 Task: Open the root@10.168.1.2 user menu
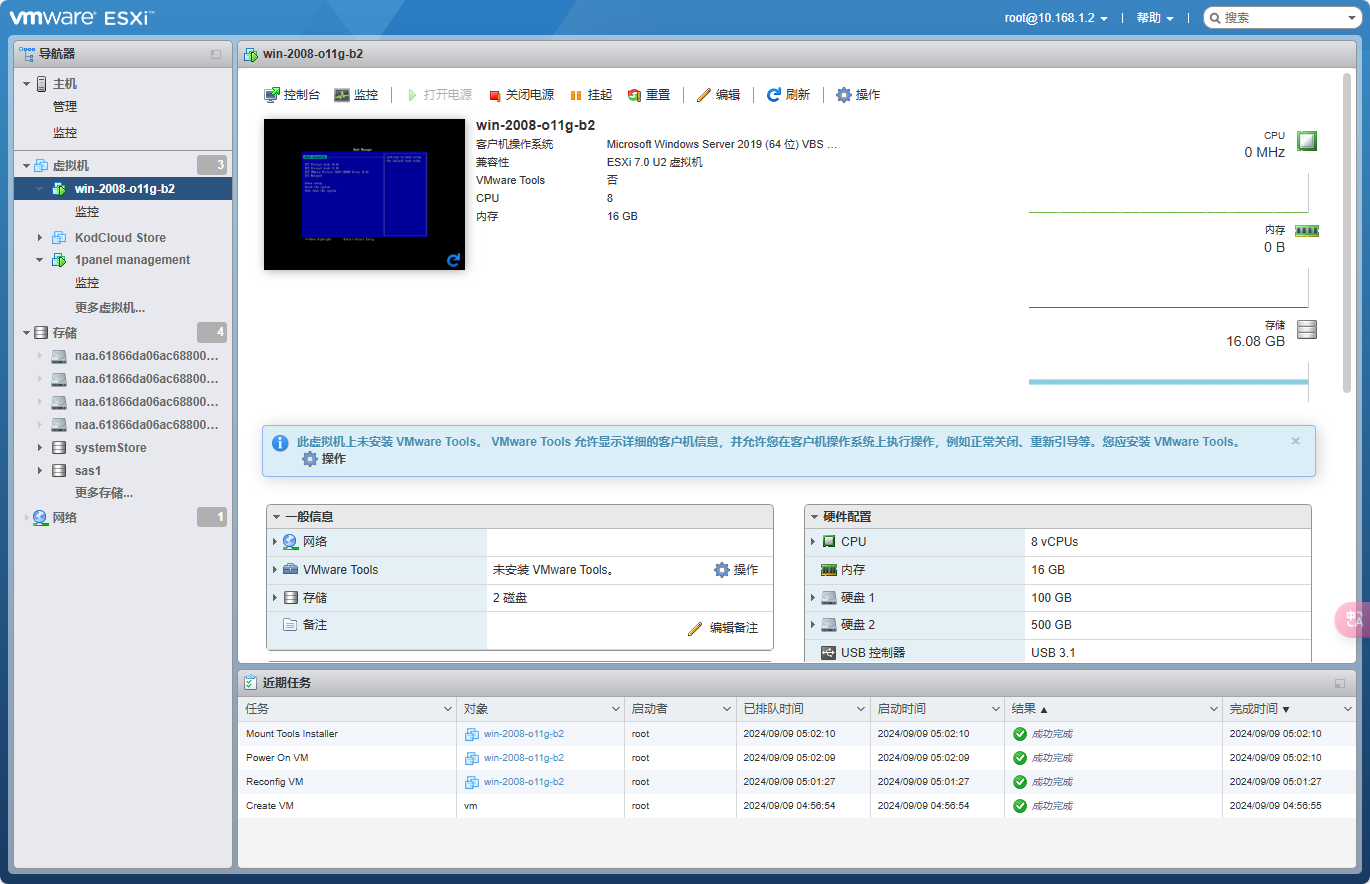tap(1056, 18)
